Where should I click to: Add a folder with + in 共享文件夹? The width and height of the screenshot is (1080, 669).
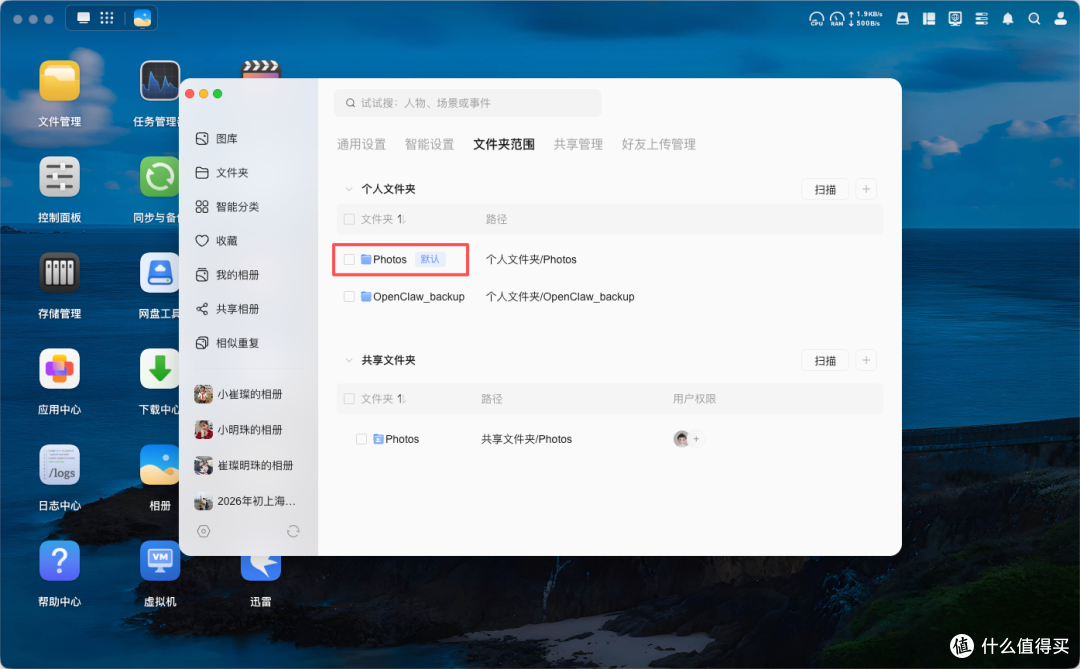[866, 360]
